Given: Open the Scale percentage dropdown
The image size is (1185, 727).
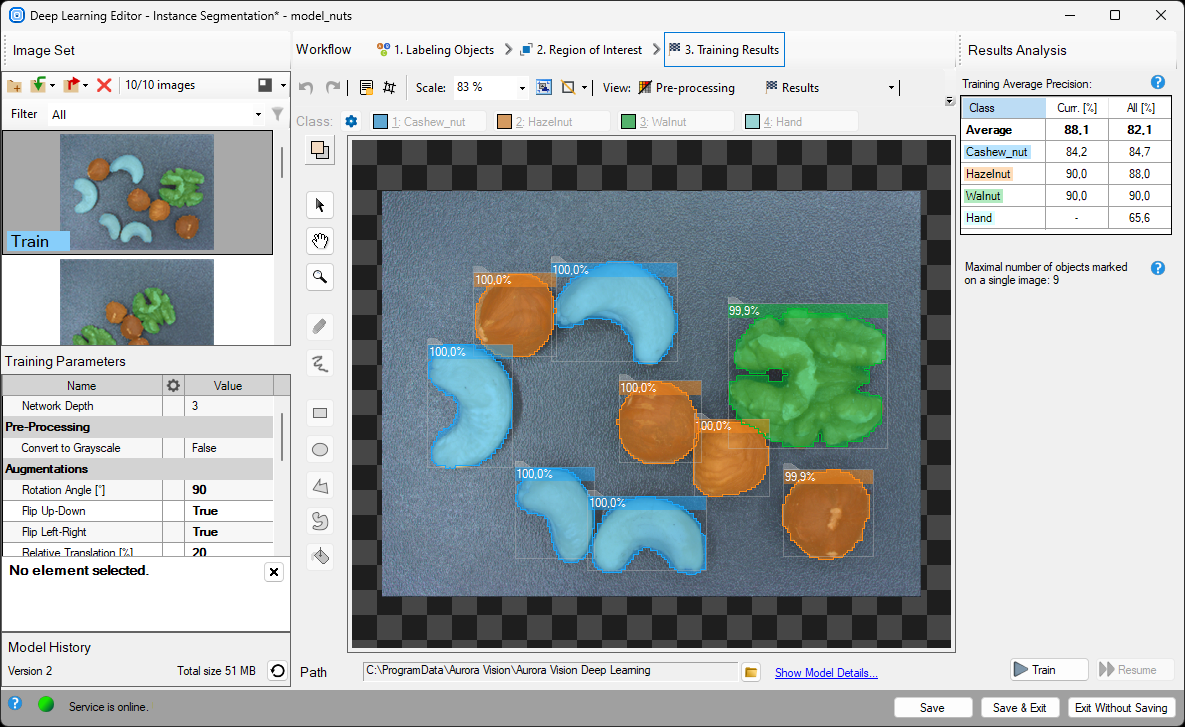Looking at the screenshot, I should click(x=522, y=88).
